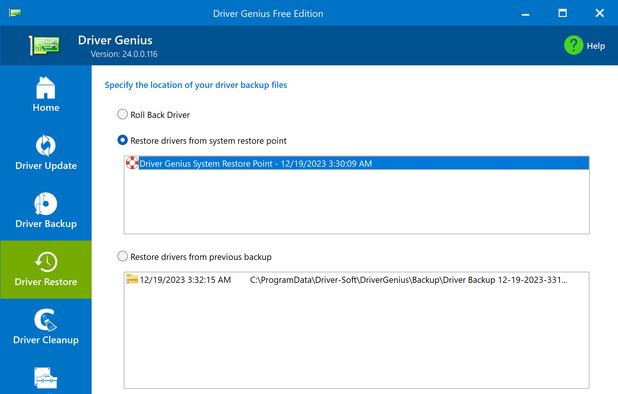
Task: Click the lifebuoy icon of restore point row
Action: click(x=132, y=163)
